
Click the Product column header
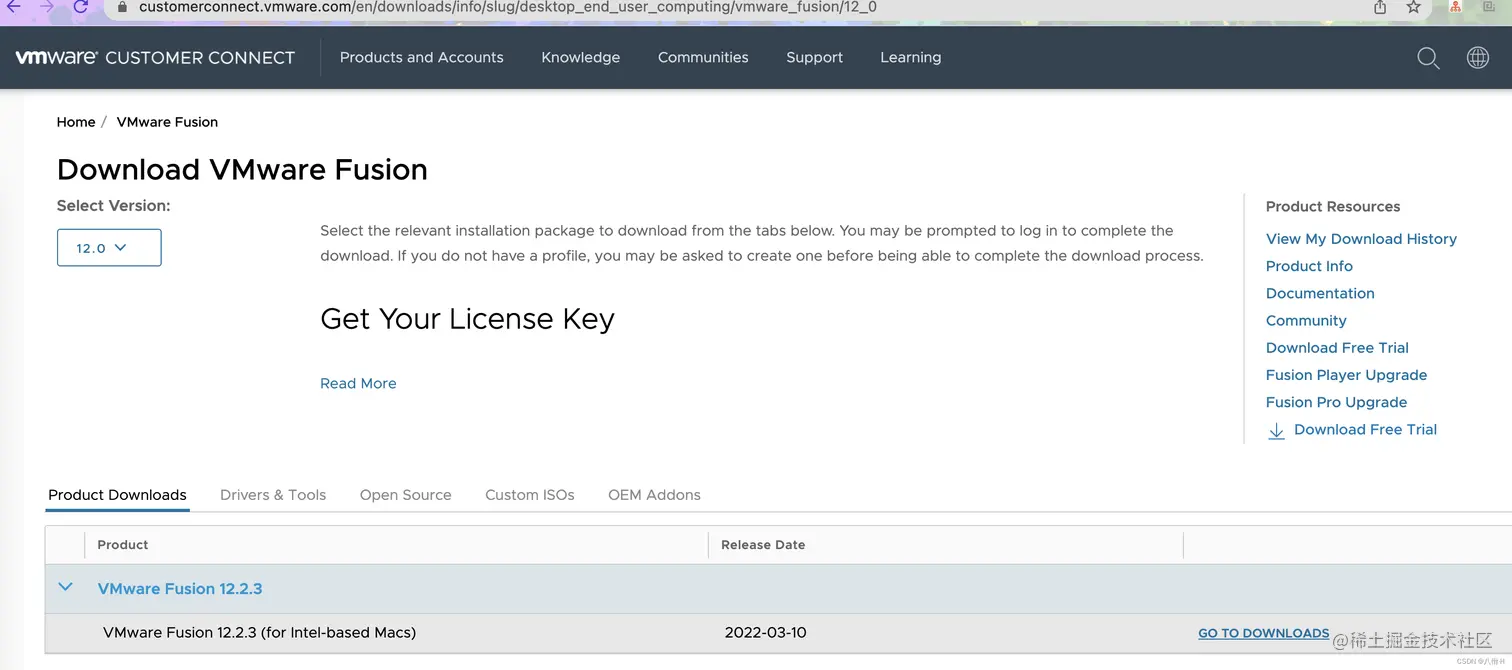tap(123, 545)
